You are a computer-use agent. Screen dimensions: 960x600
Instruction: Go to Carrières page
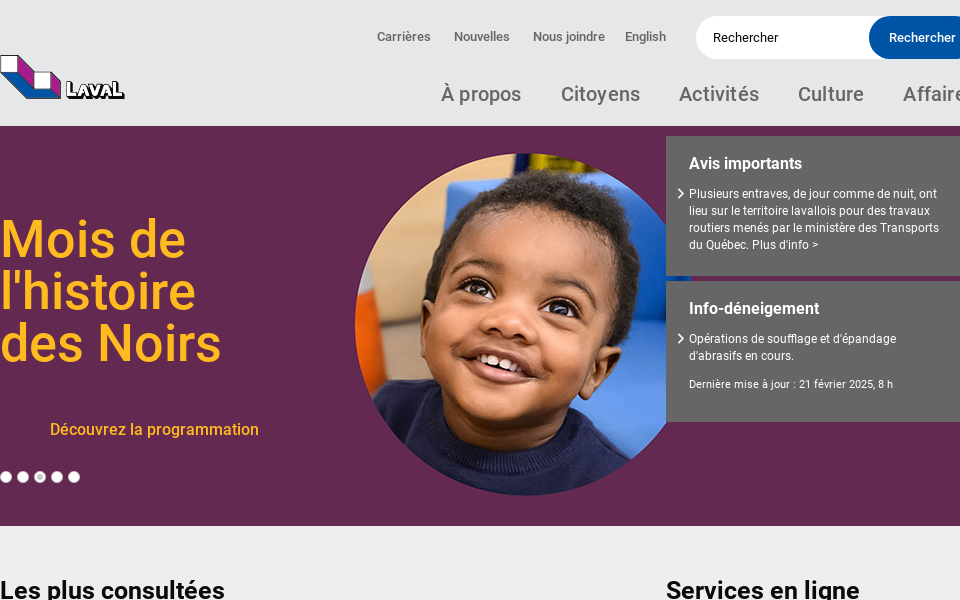(403, 37)
